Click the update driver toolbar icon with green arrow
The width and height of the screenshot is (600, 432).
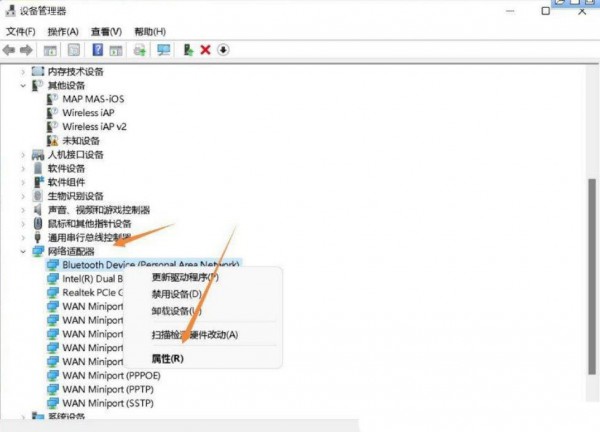click(x=188, y=50)
